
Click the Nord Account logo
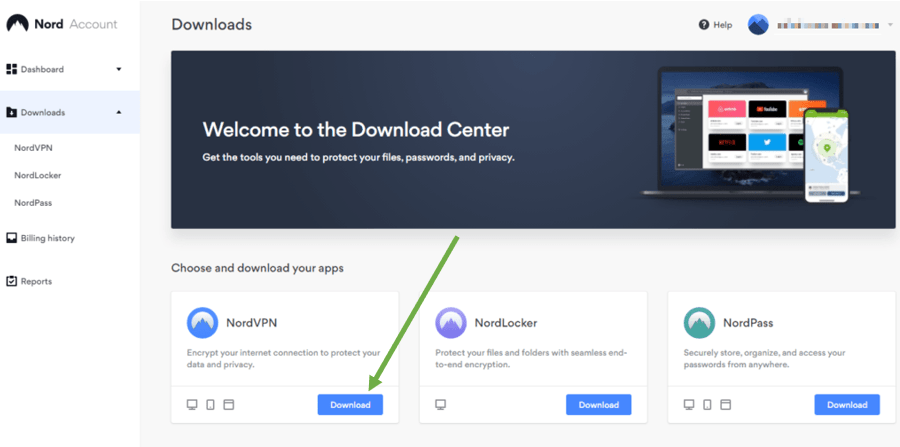tap(61, 24)
